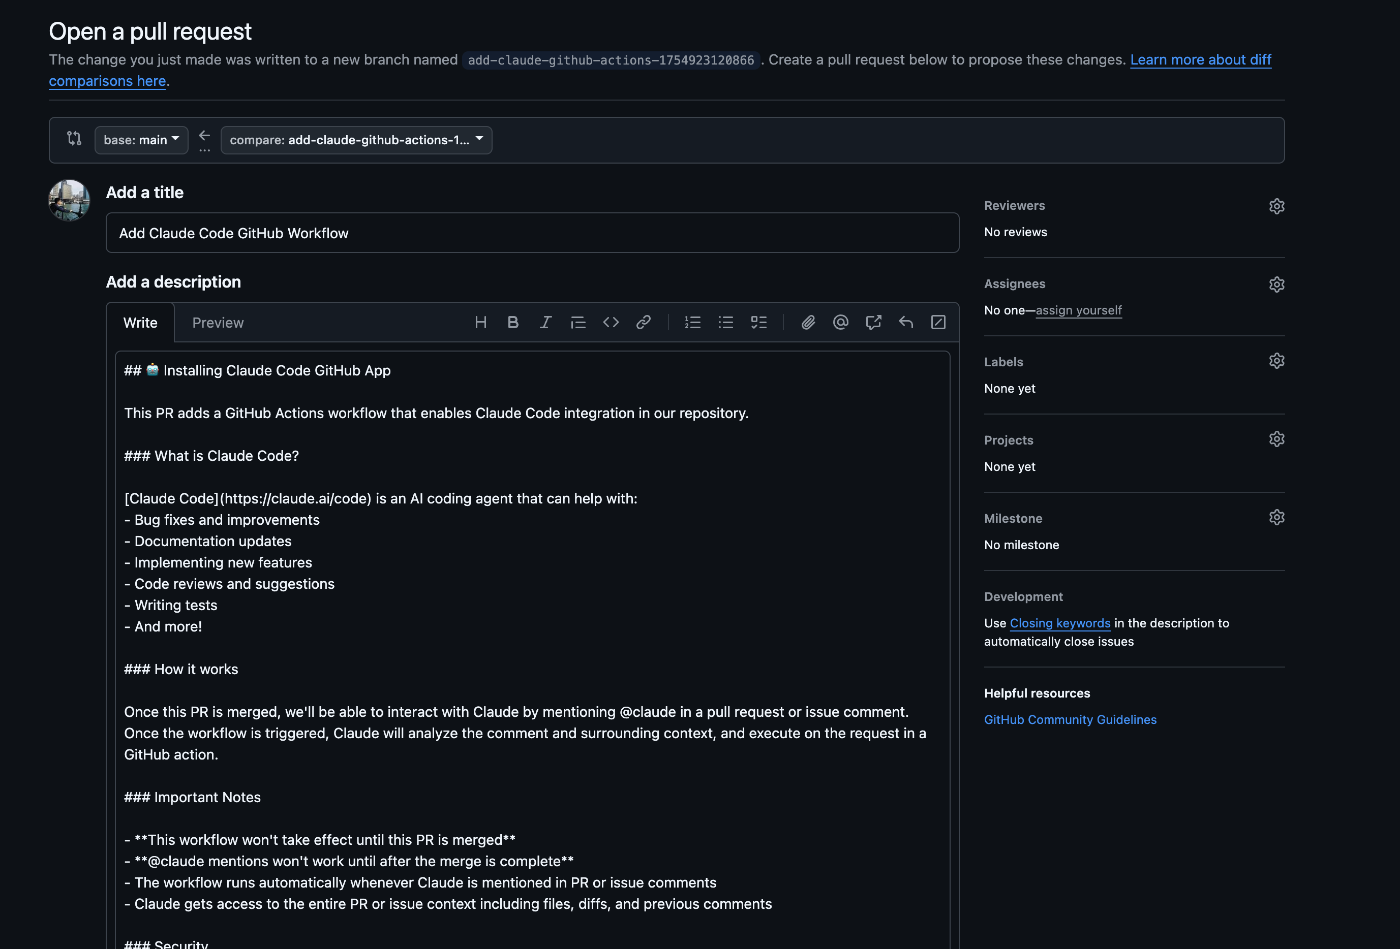
Task: Insert code formatting with the angle brackets icon
Action: click(x=611, y=322)
